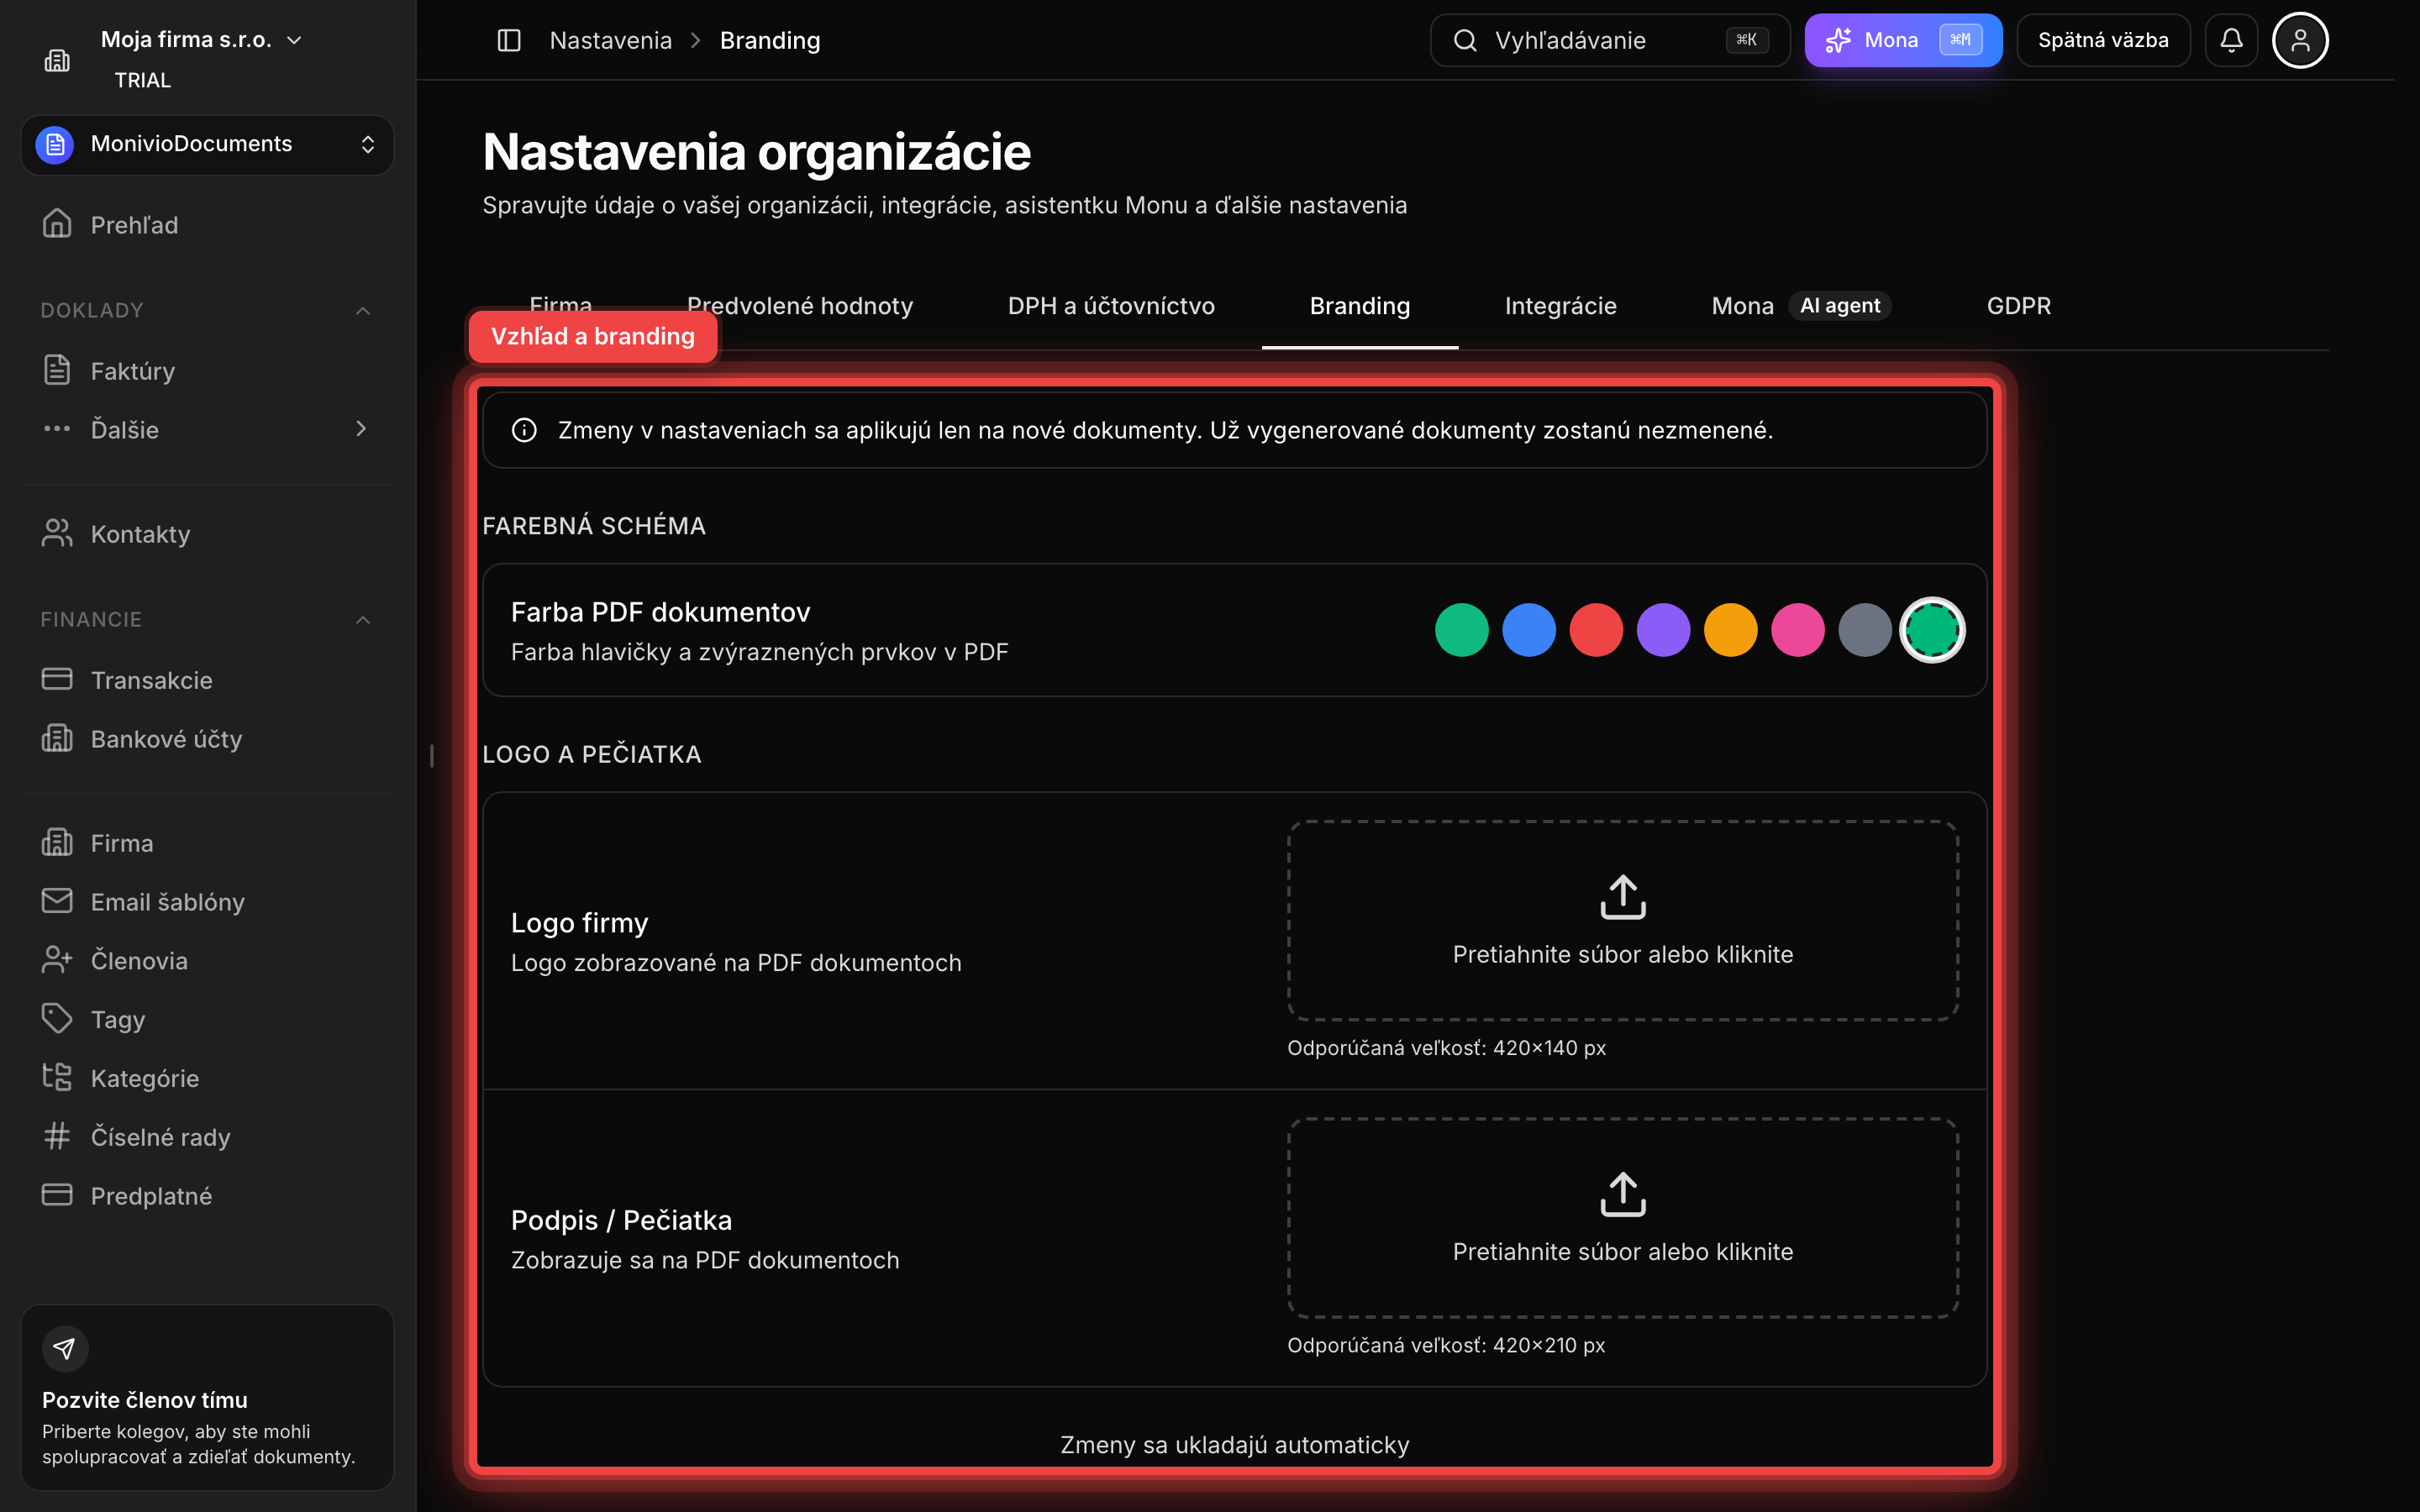Open the GDPR tab

(x=2019, y=306)
